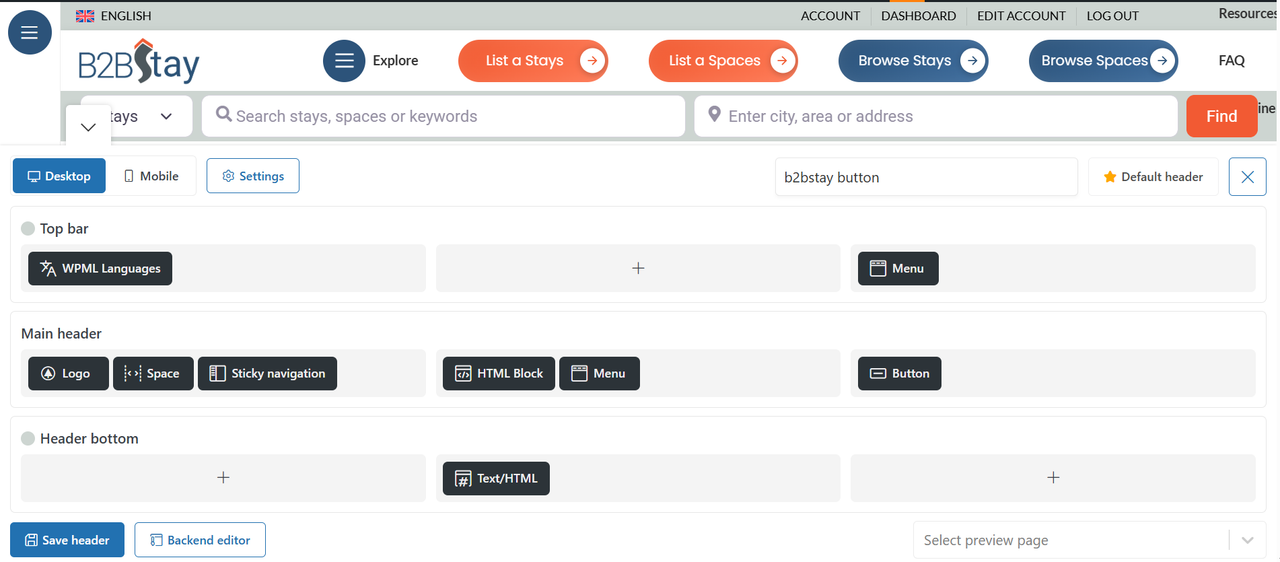This screenshot has width=1280, height=562.
Task: Set as Default header
Action: [1153, 177]
